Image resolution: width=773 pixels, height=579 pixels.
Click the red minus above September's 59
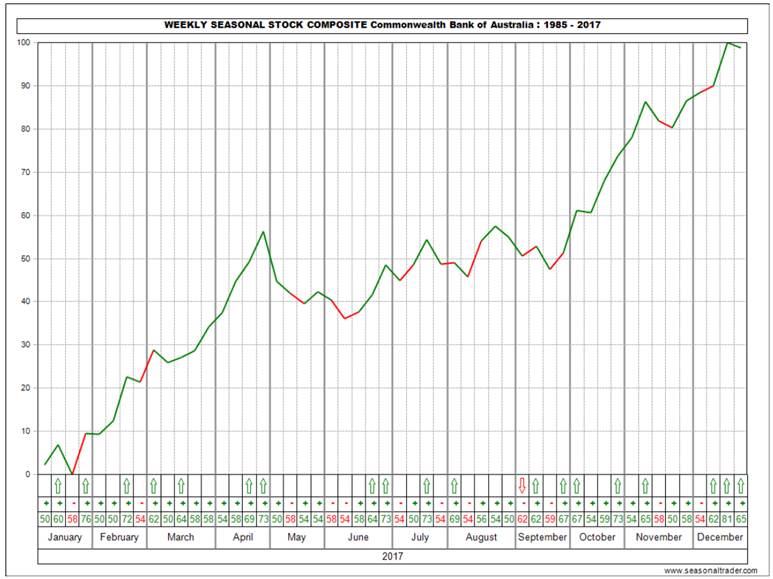pos(550,504)
